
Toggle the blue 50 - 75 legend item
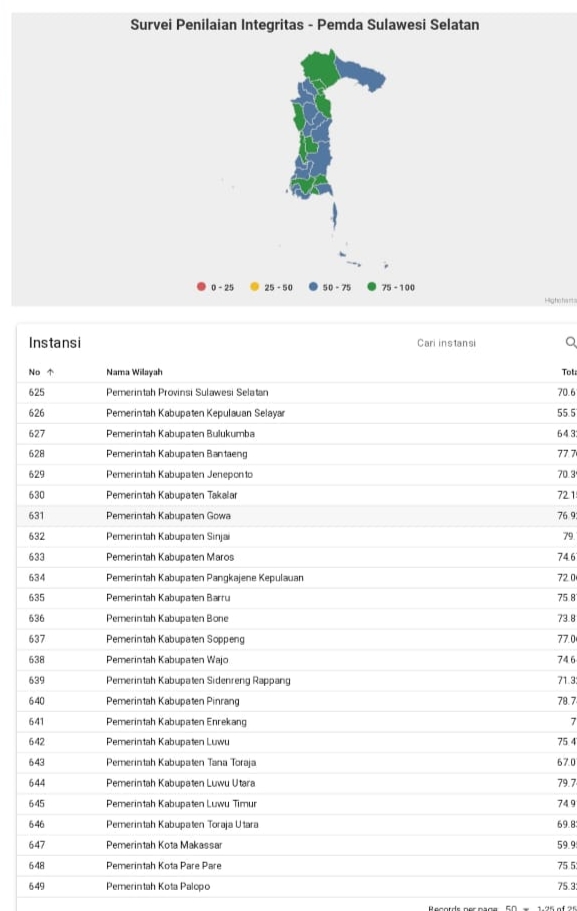point(329,287)
